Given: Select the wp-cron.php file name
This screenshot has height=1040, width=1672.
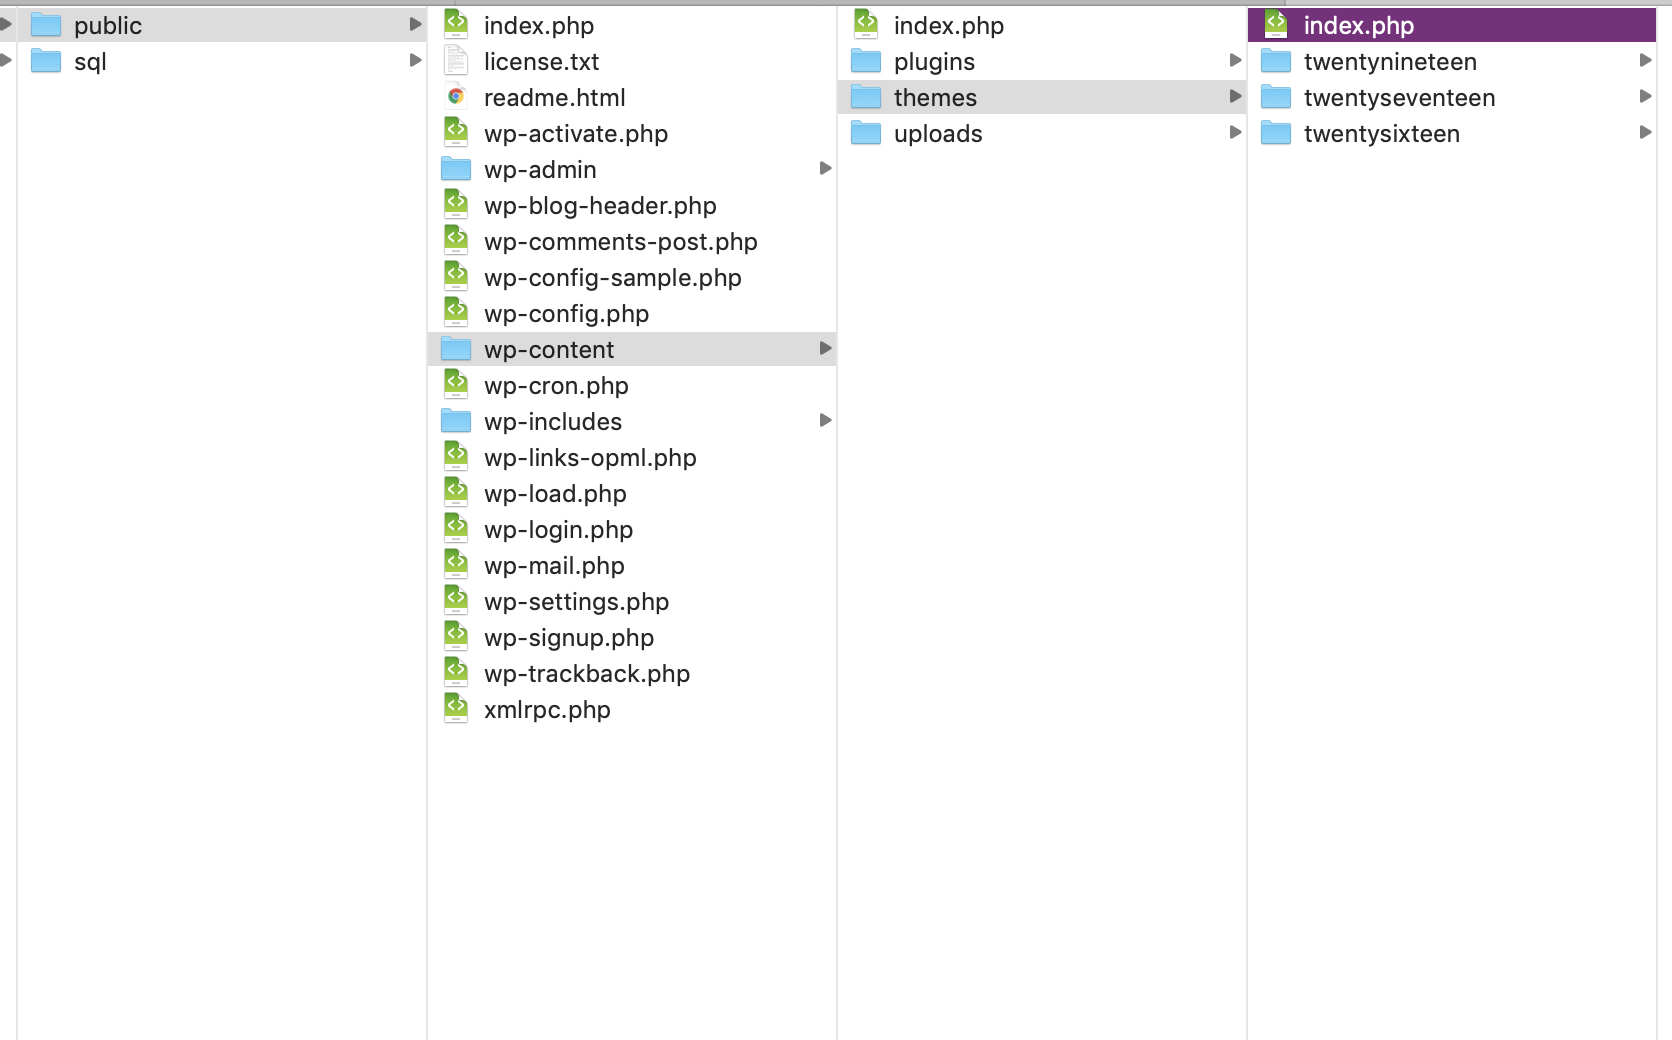Looking at the screenshot, I should 557,386.
